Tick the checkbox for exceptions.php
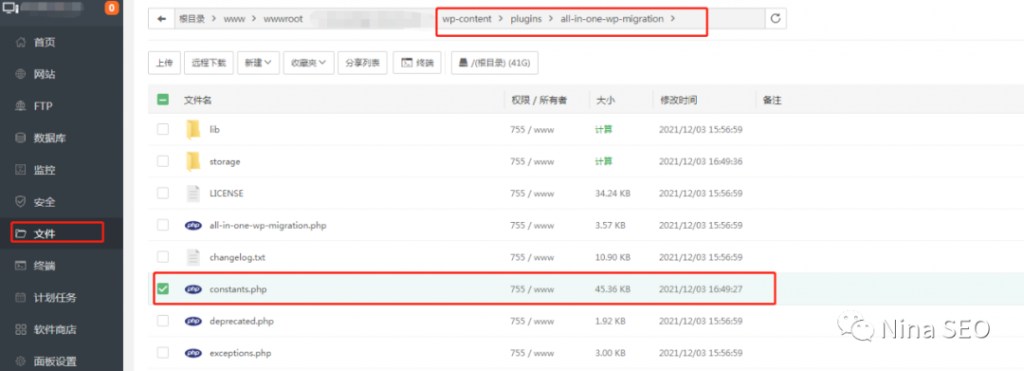 [163, 353]
